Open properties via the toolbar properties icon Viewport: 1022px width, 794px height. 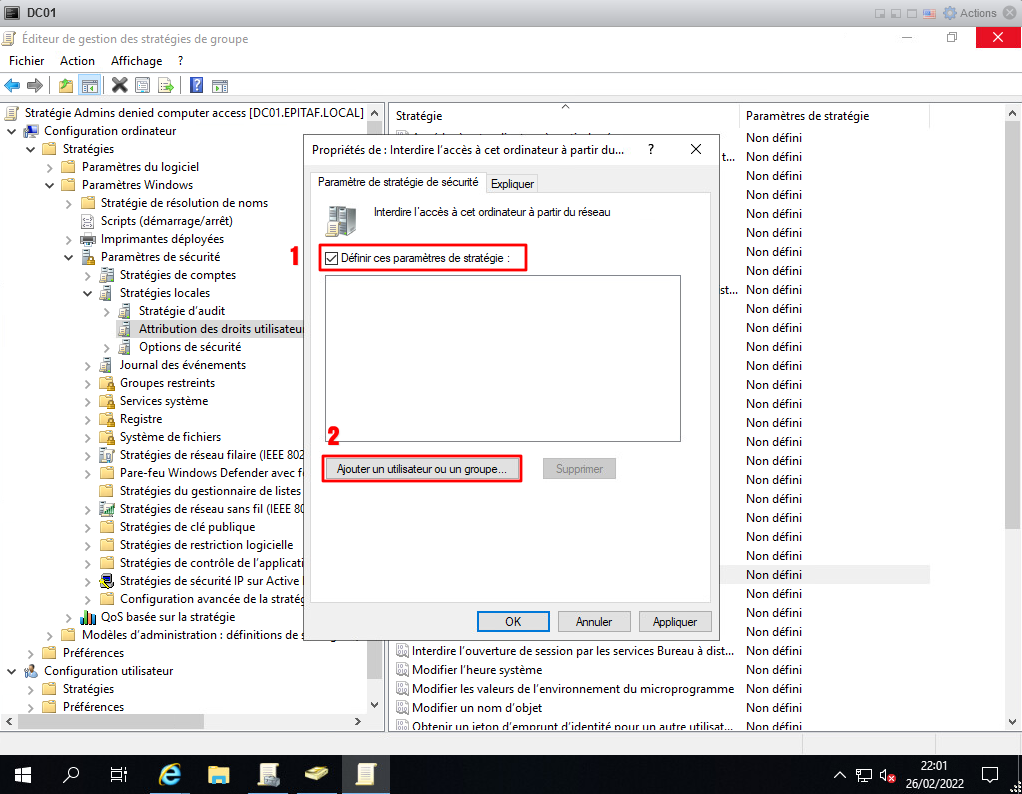[142, 85]
